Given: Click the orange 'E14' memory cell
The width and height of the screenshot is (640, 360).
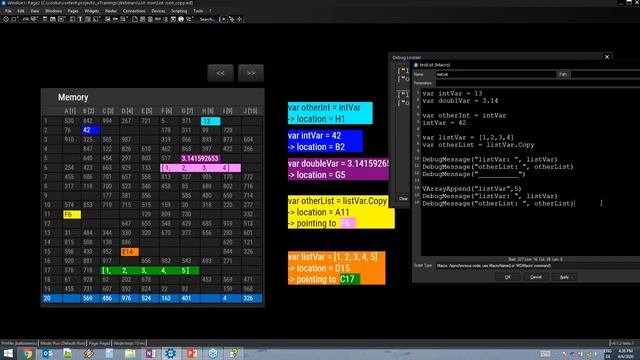Looking at the screenshot, I should [x=130, y=252].
